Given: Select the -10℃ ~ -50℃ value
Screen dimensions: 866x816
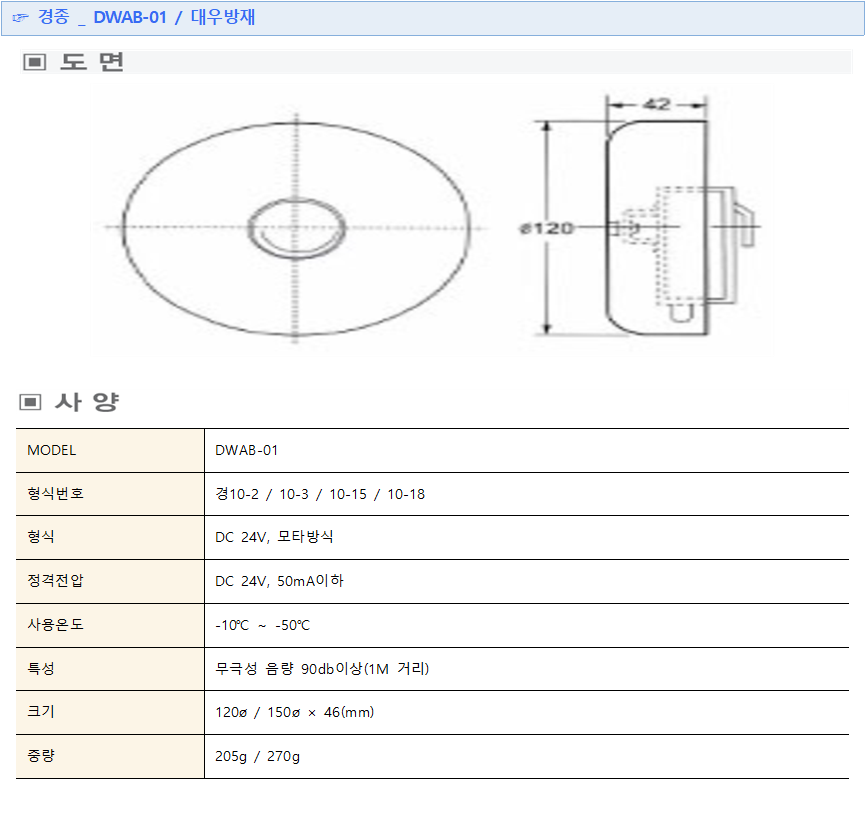Looking at the screenshot, I should point(262,625).
